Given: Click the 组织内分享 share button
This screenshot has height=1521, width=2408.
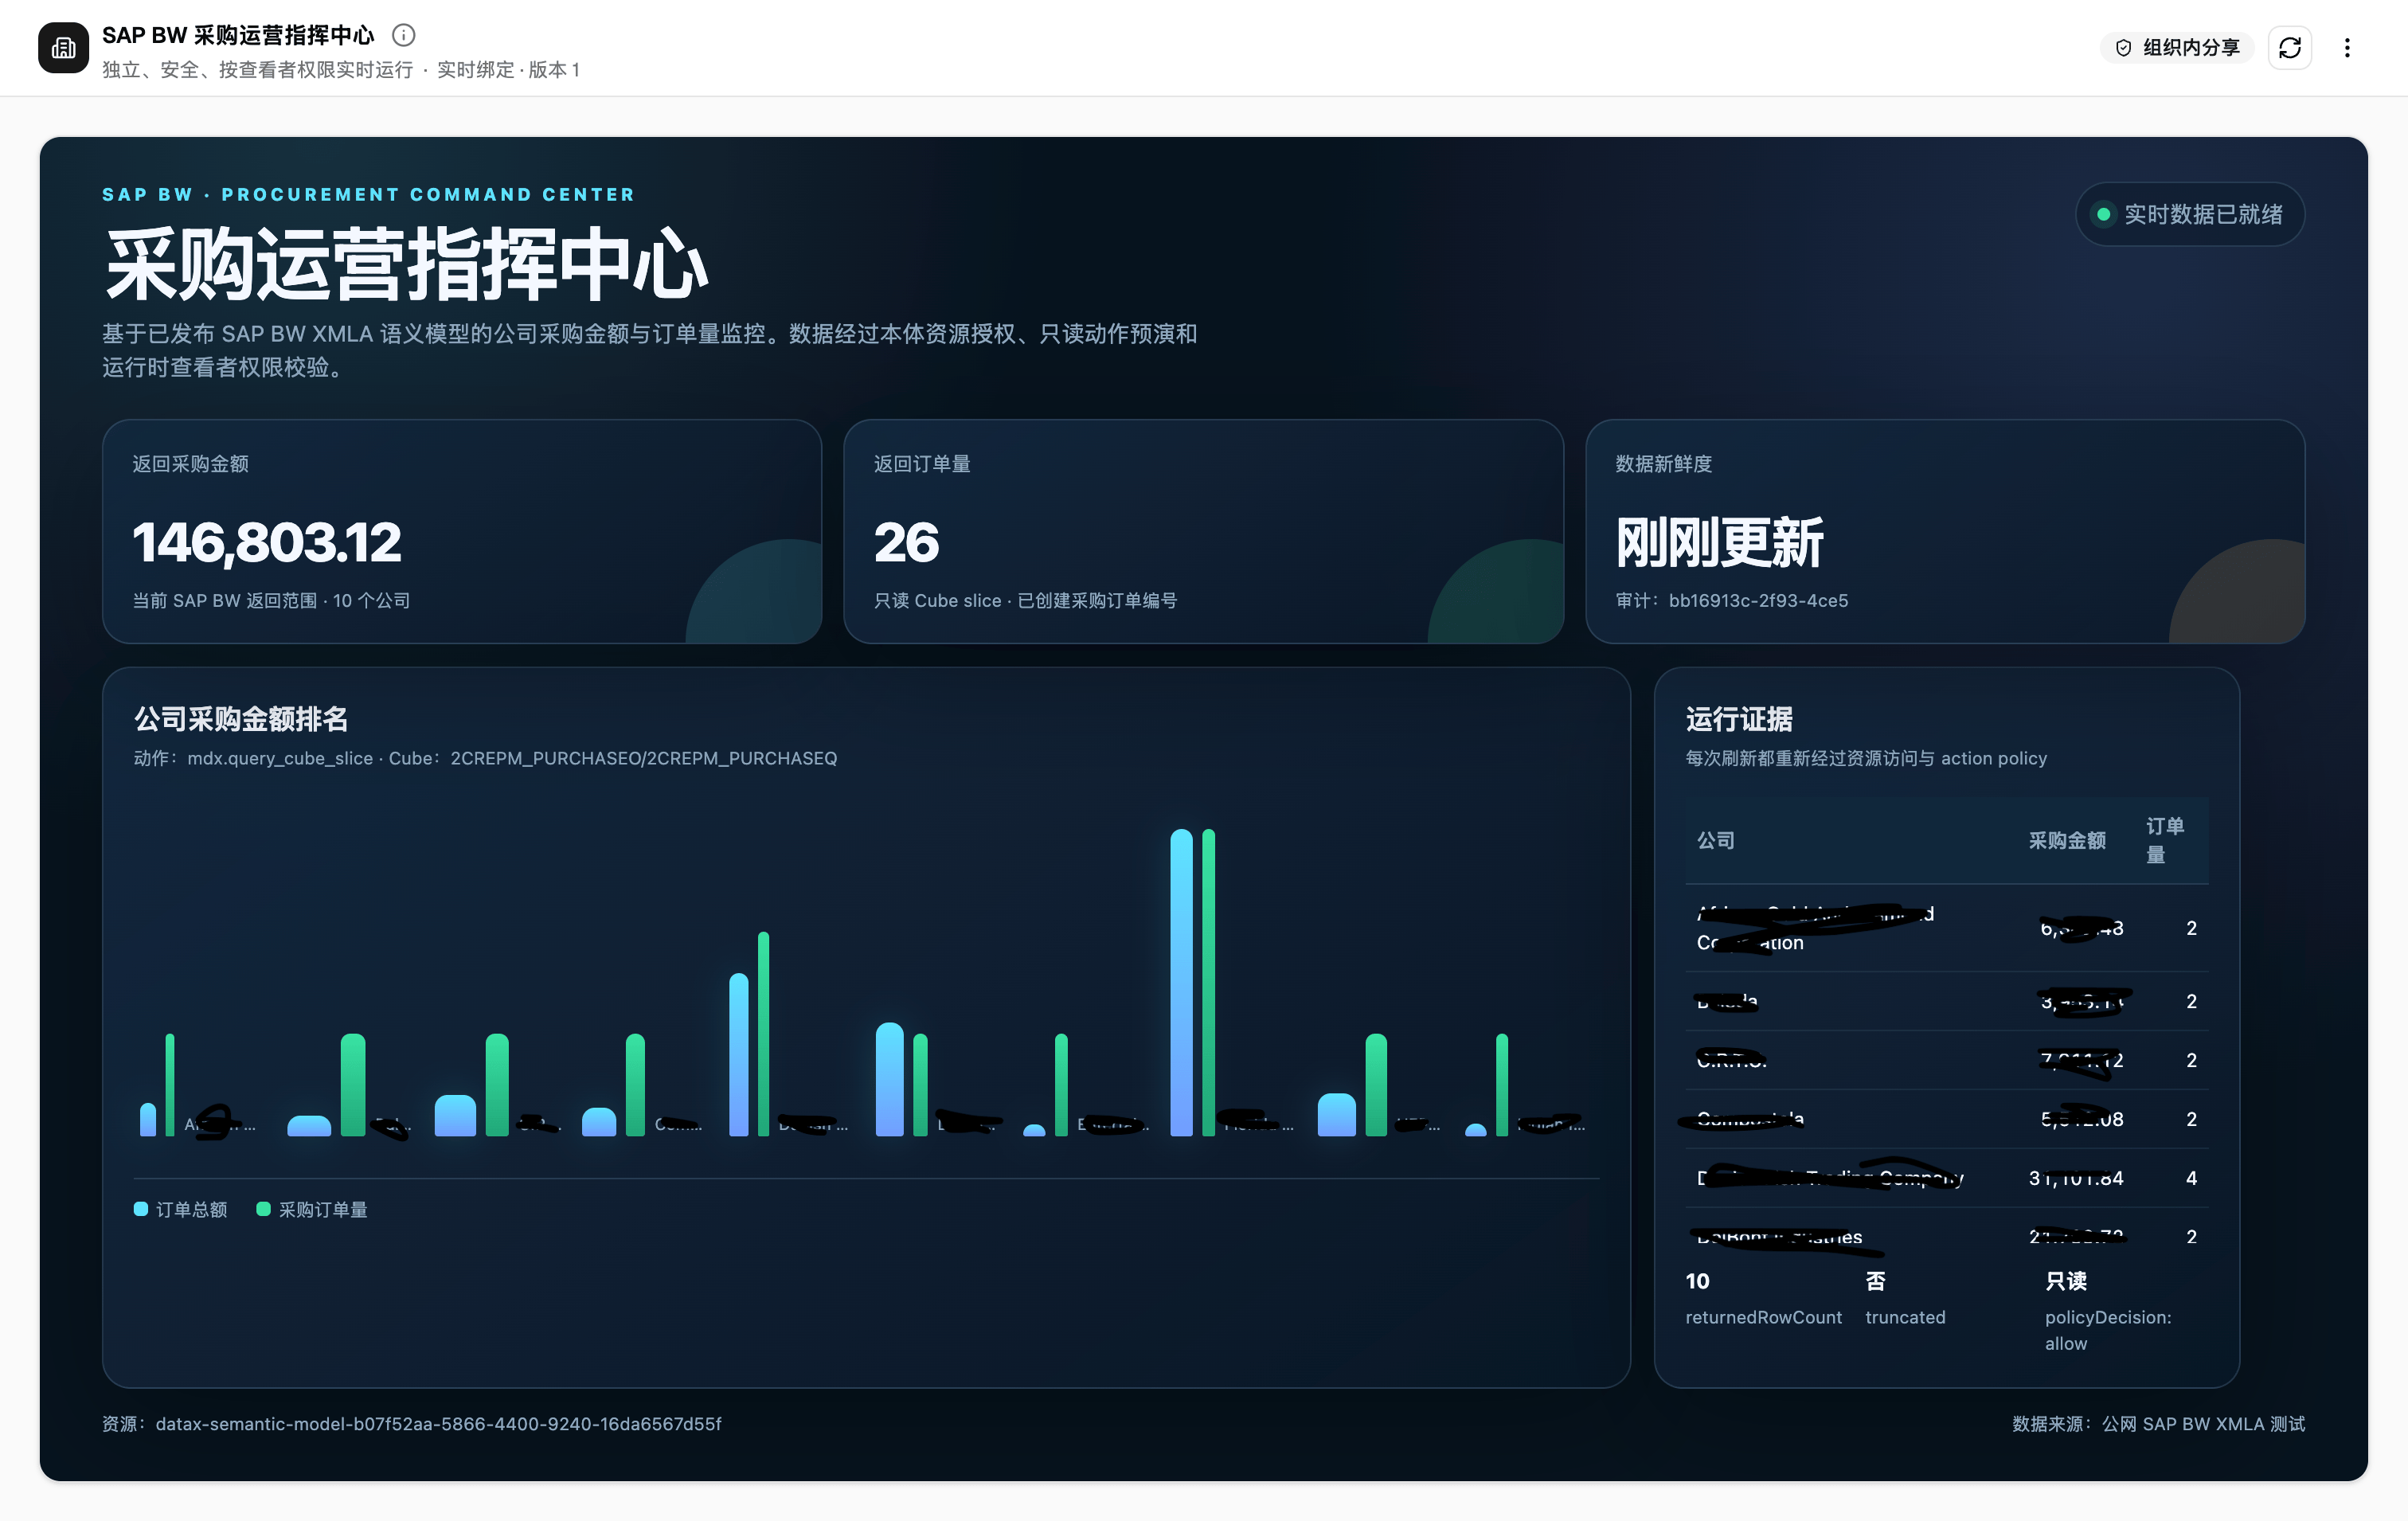Looking at the screenshot, I should tap(2177, 47).
